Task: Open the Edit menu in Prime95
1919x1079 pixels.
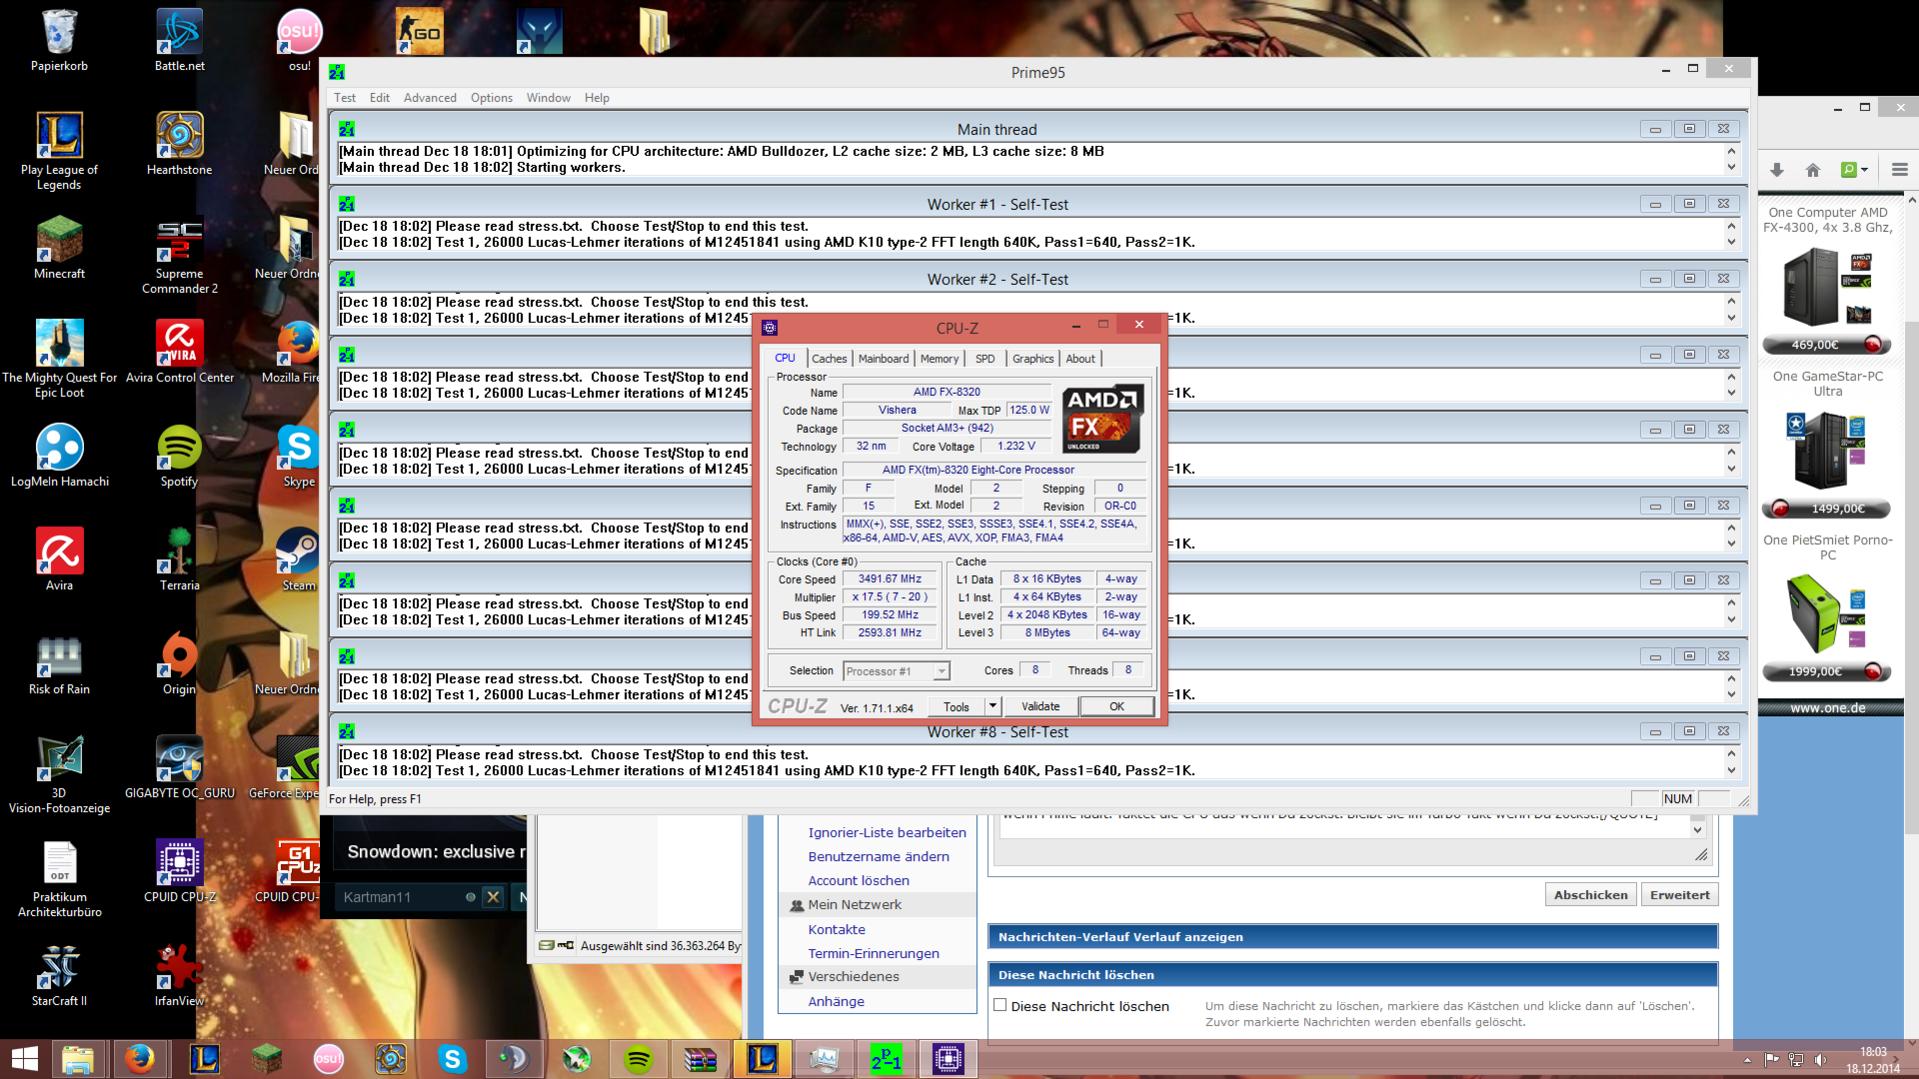Action: pyautogui.click(x=379, y=98)
